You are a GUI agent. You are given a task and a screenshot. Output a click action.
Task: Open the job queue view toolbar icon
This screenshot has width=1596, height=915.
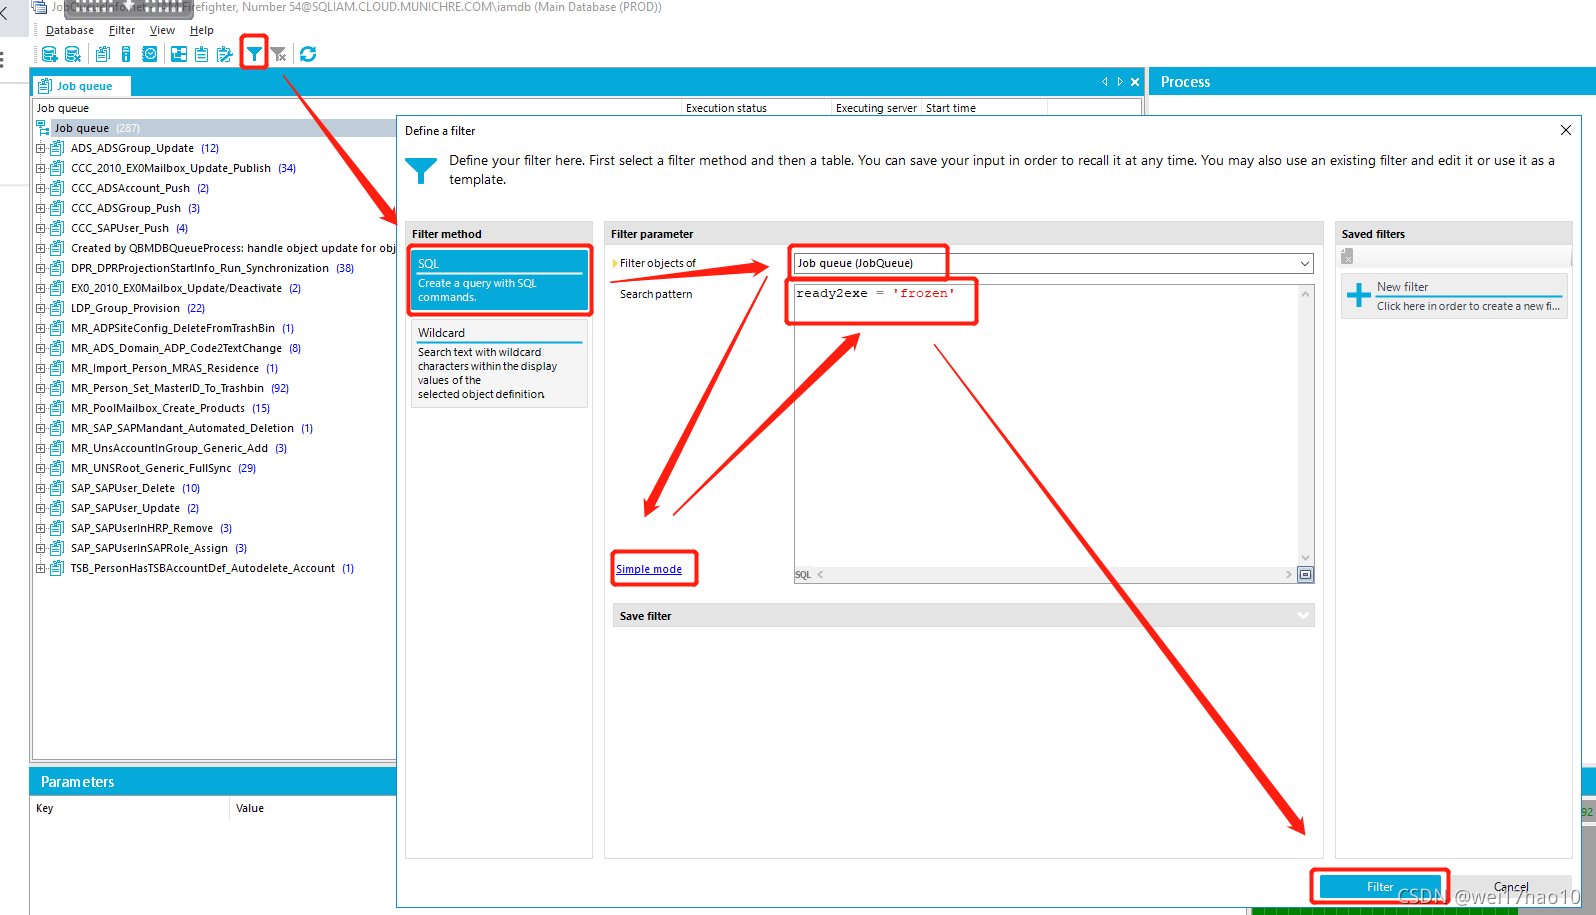(103, 54)
